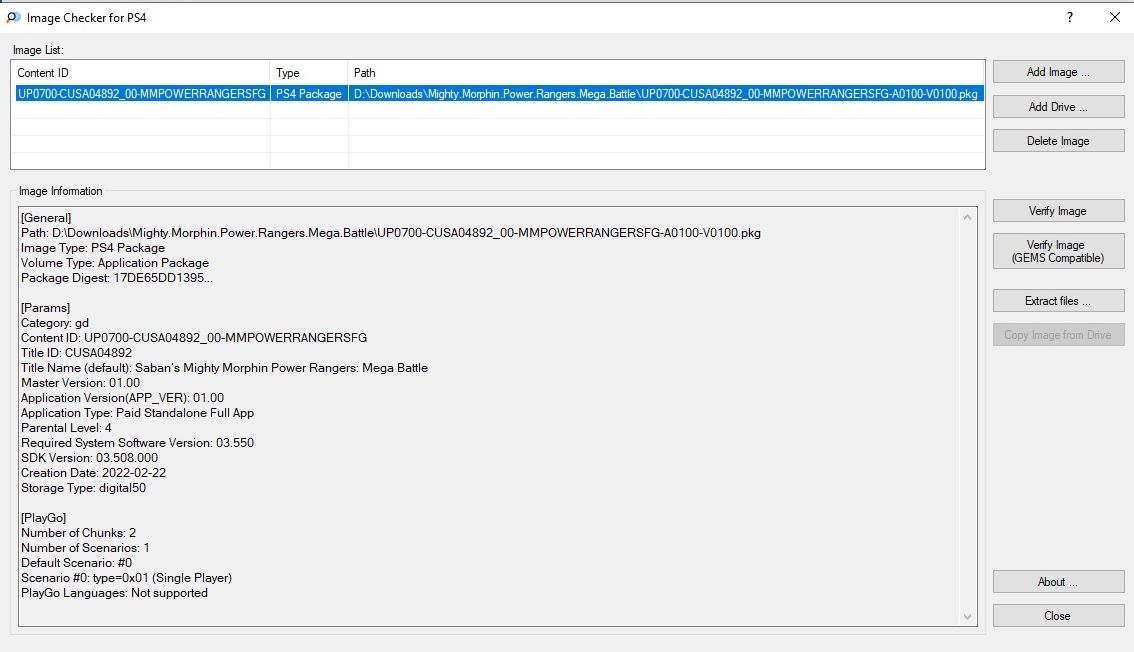The image size is (1134, 652).
Task: Open the About dialog
Action: (x=1058, y=581)
